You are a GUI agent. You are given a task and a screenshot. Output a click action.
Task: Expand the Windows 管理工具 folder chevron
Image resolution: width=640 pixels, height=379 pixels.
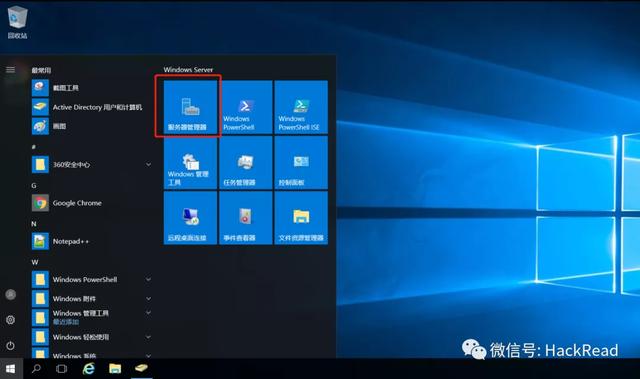click(x=148, y=313)
